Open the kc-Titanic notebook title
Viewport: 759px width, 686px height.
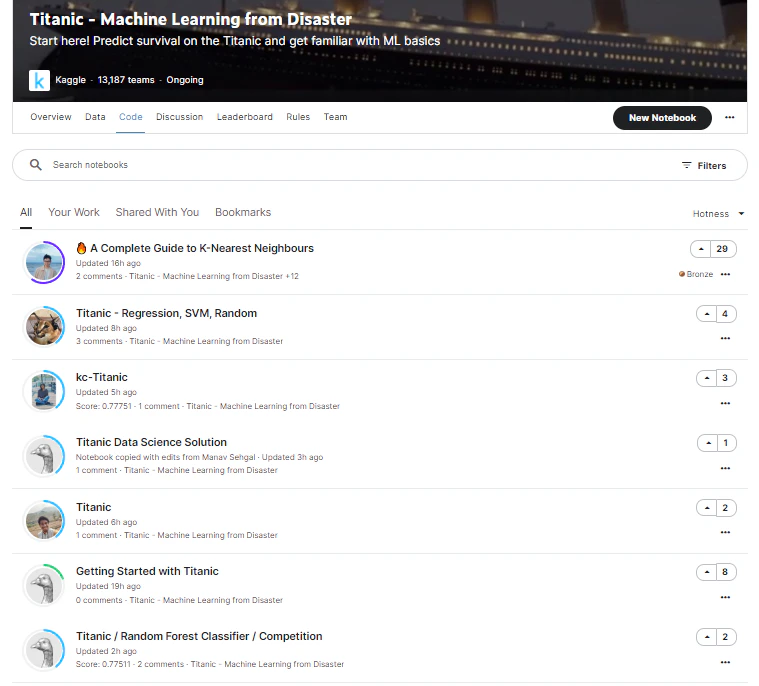pos(102,377)
